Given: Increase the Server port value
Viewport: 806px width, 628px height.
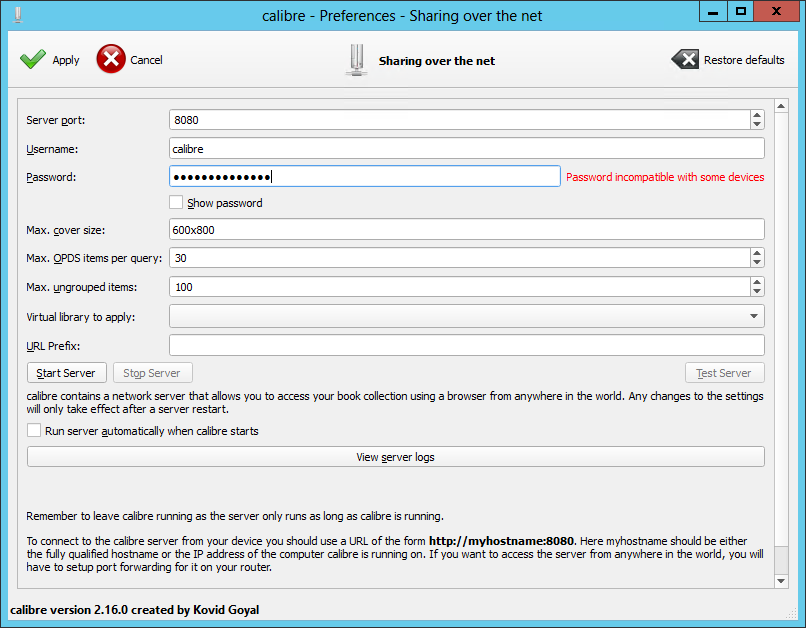Looking at the screenshot, I should click(757, 115).
